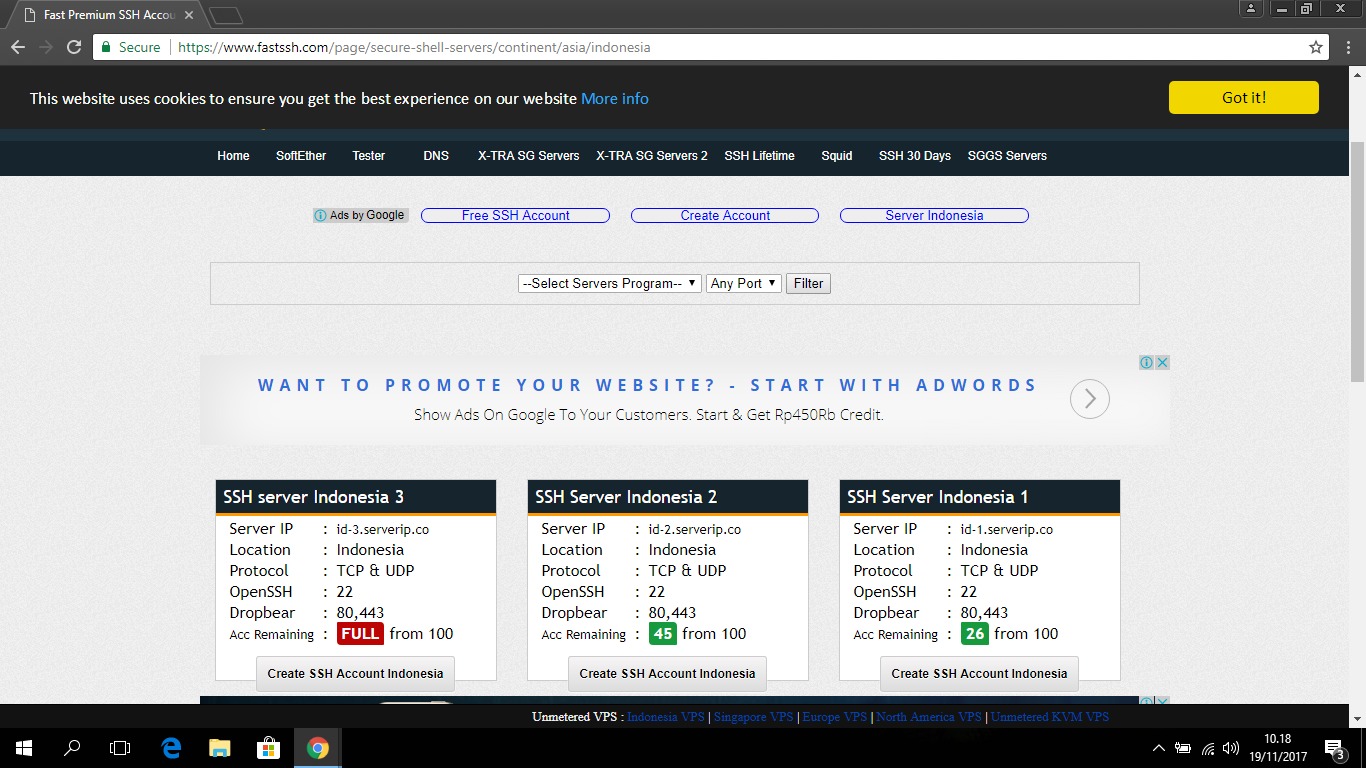Click server IP id-2.serverip.co
This screenshot has width=1366, height=768.
coord(695,529)
